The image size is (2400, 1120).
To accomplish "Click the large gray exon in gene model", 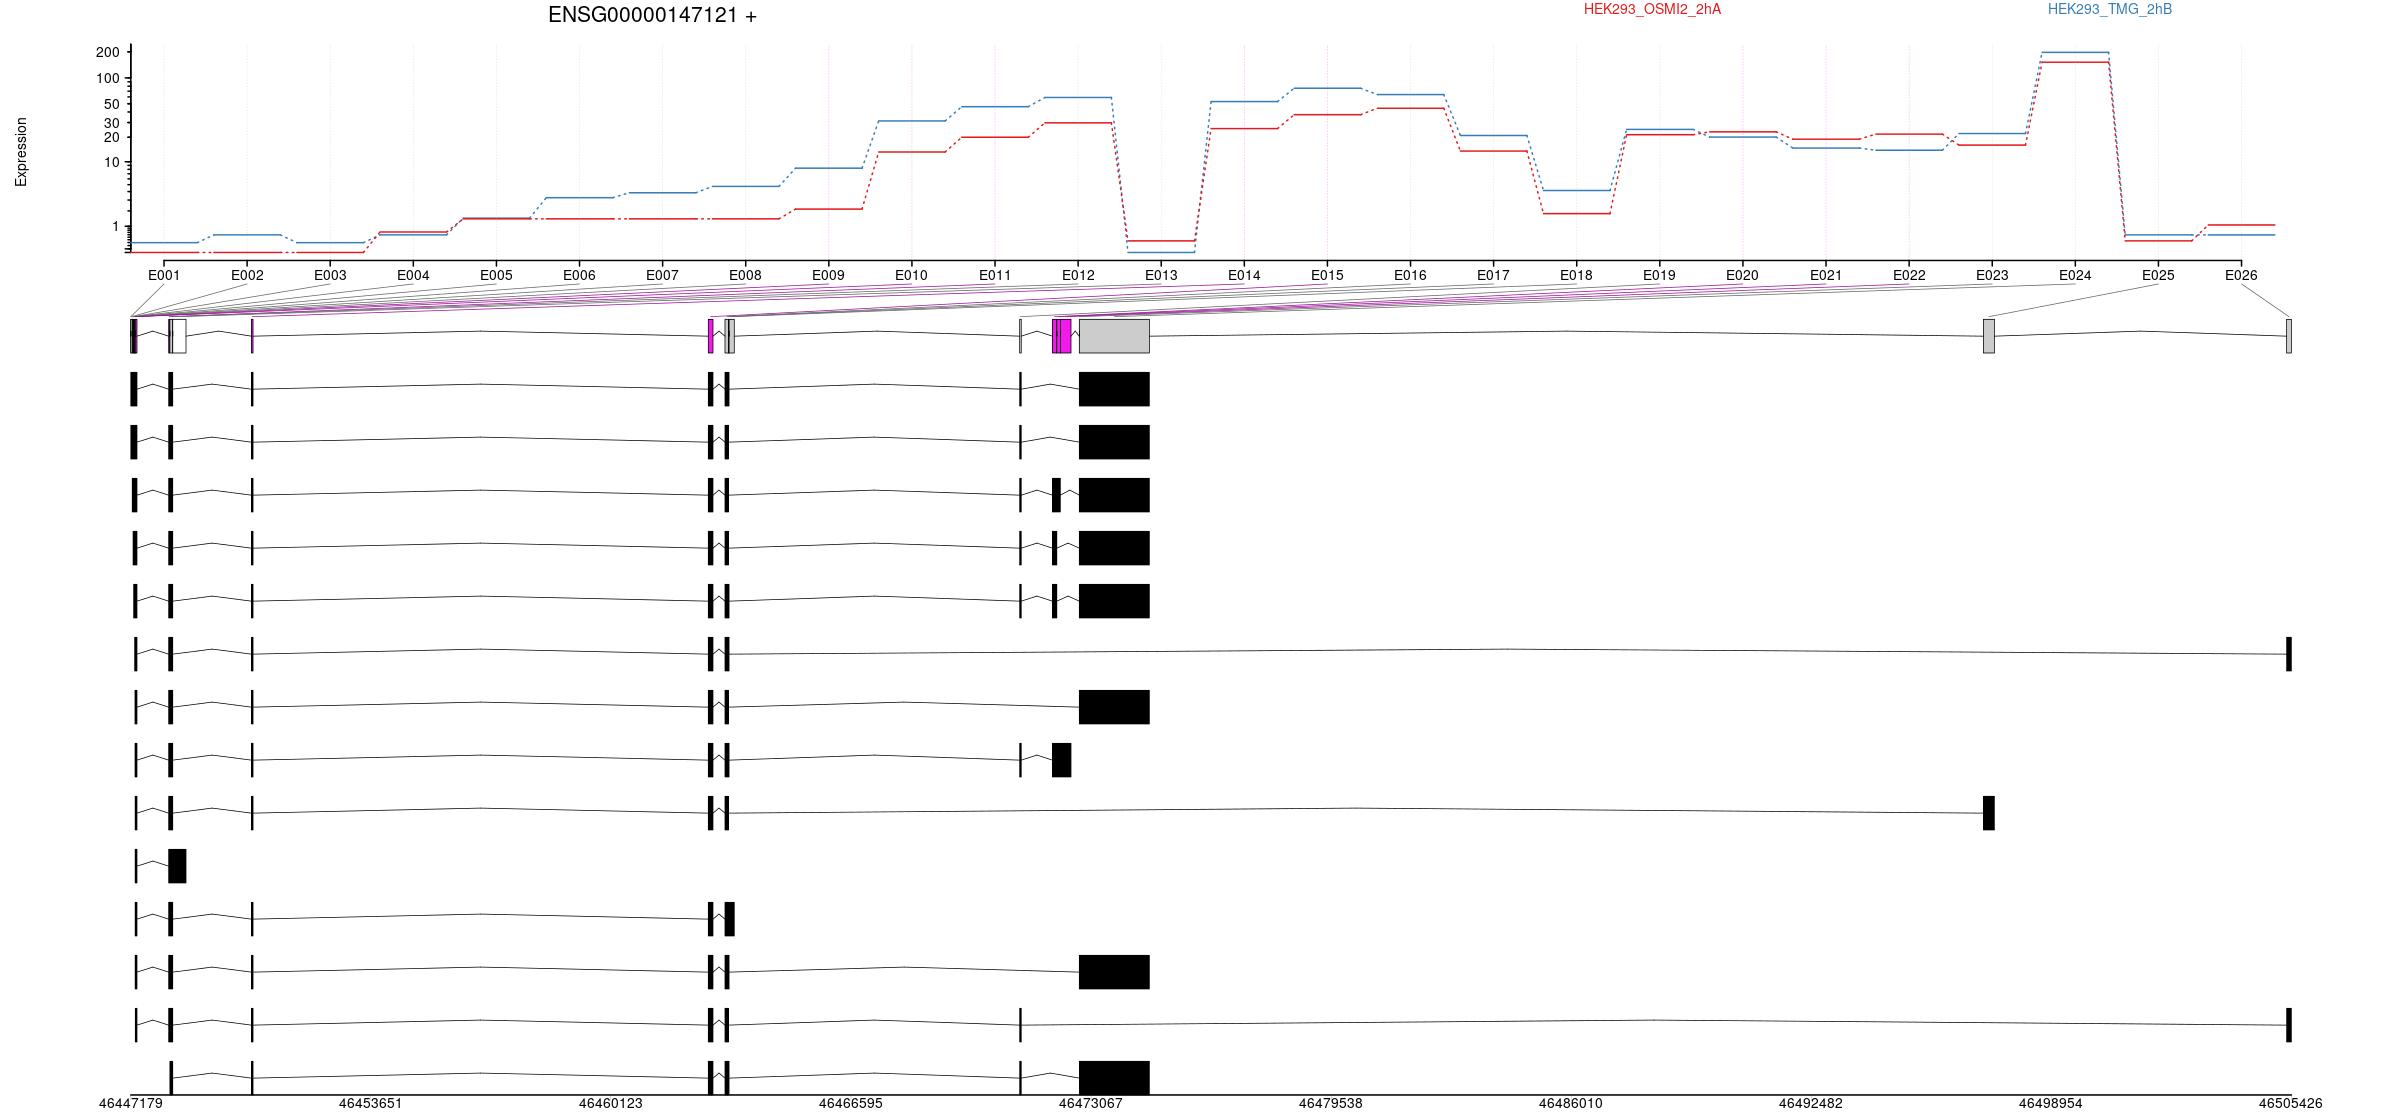I will (x=1114, y=336).
